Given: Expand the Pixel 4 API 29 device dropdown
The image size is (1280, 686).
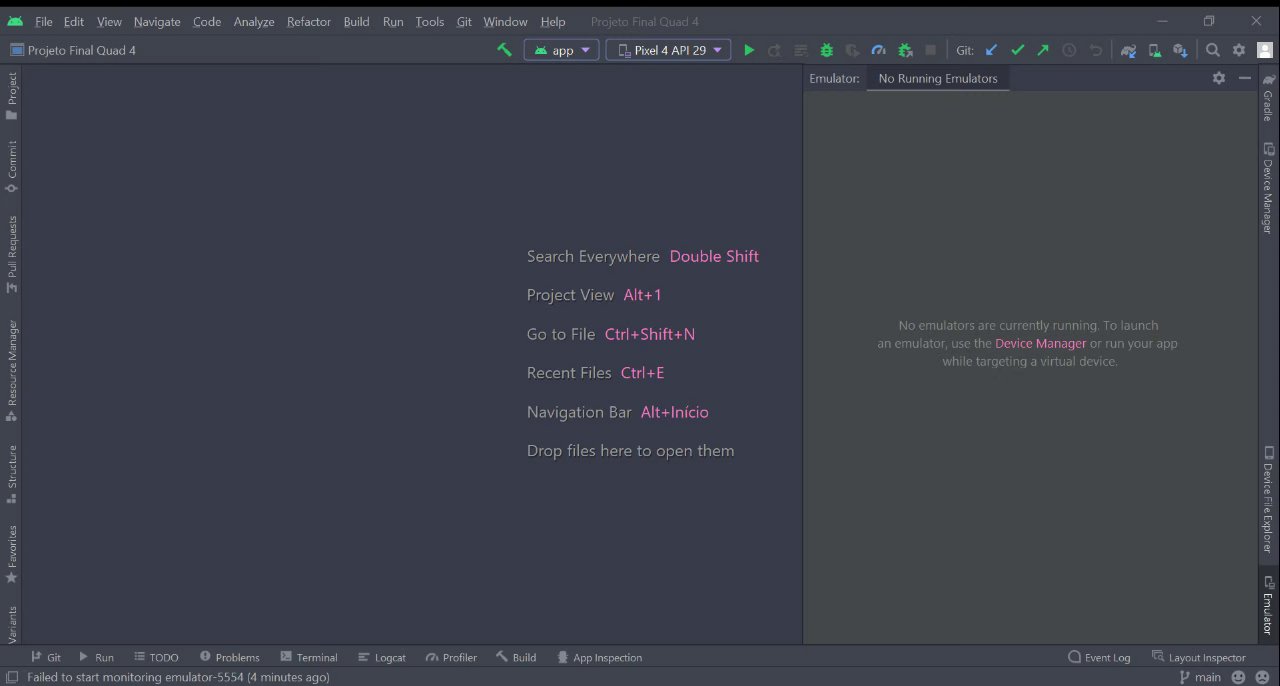Looking at the screenshot, I should click(x=668, y=50).
